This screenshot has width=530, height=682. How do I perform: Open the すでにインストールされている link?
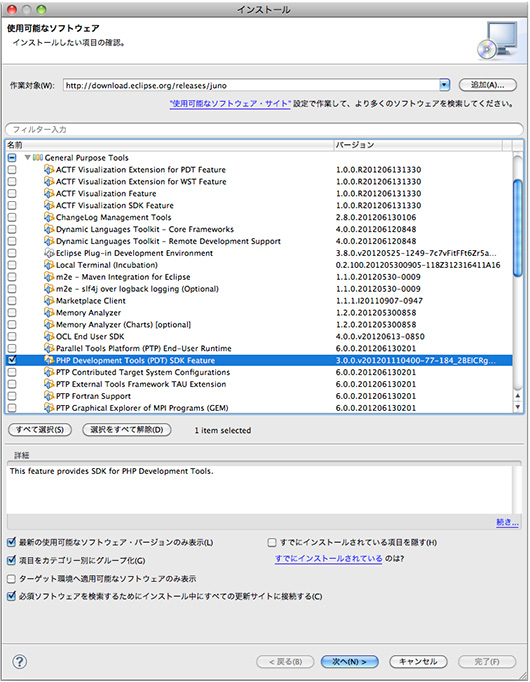328,558
